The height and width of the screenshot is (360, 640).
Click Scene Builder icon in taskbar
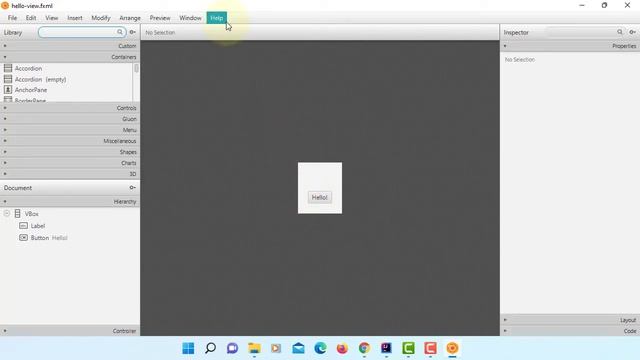pyautogui.click(x=452, y=348)
